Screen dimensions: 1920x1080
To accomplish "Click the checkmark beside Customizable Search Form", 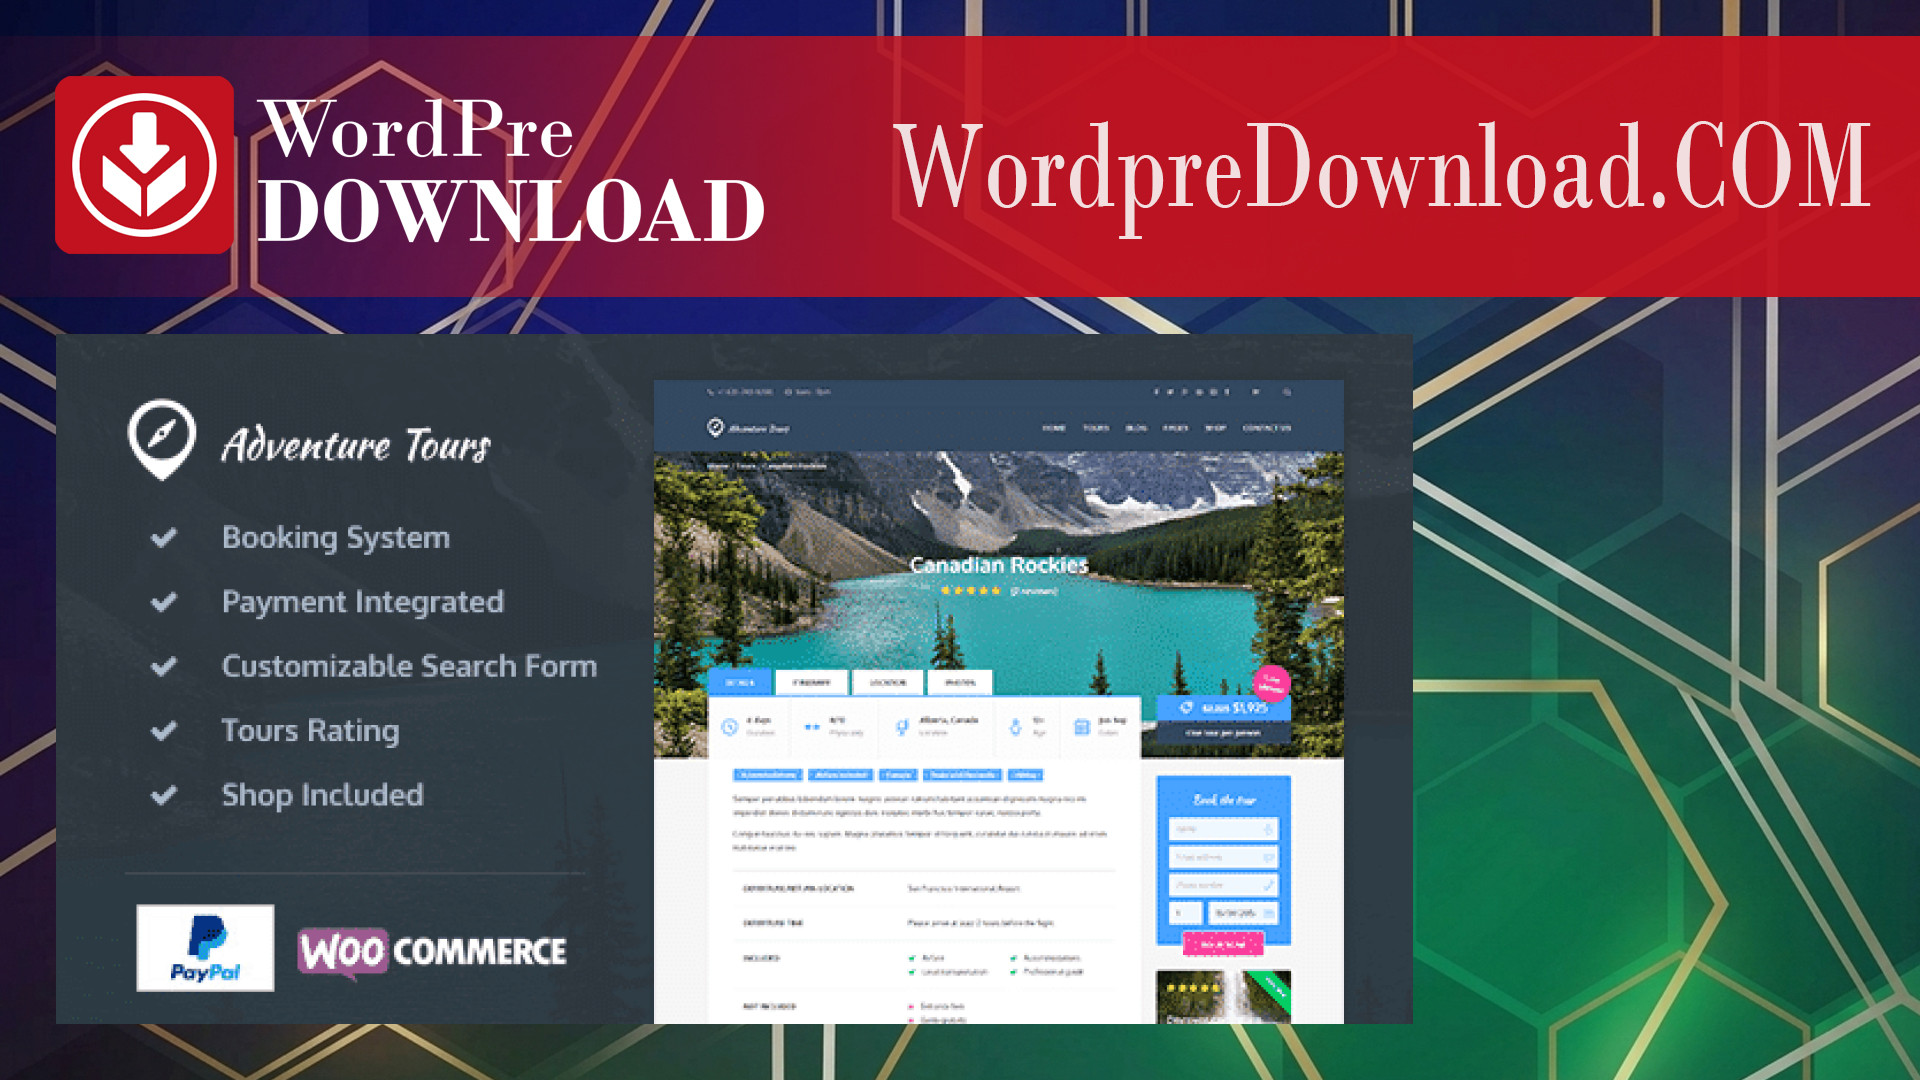I will (164, 666).
